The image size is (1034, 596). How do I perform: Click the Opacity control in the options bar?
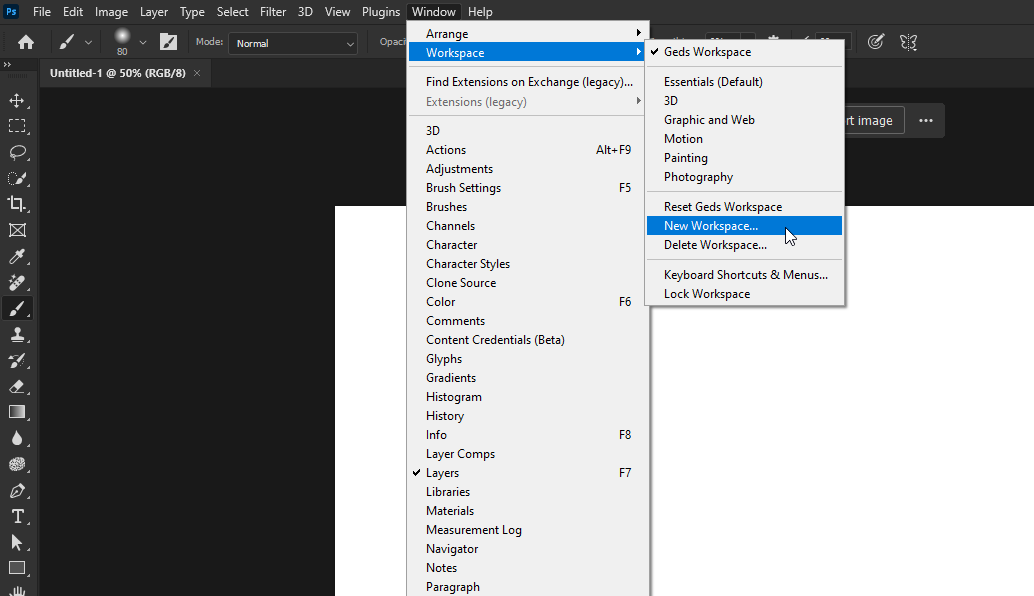392,42
